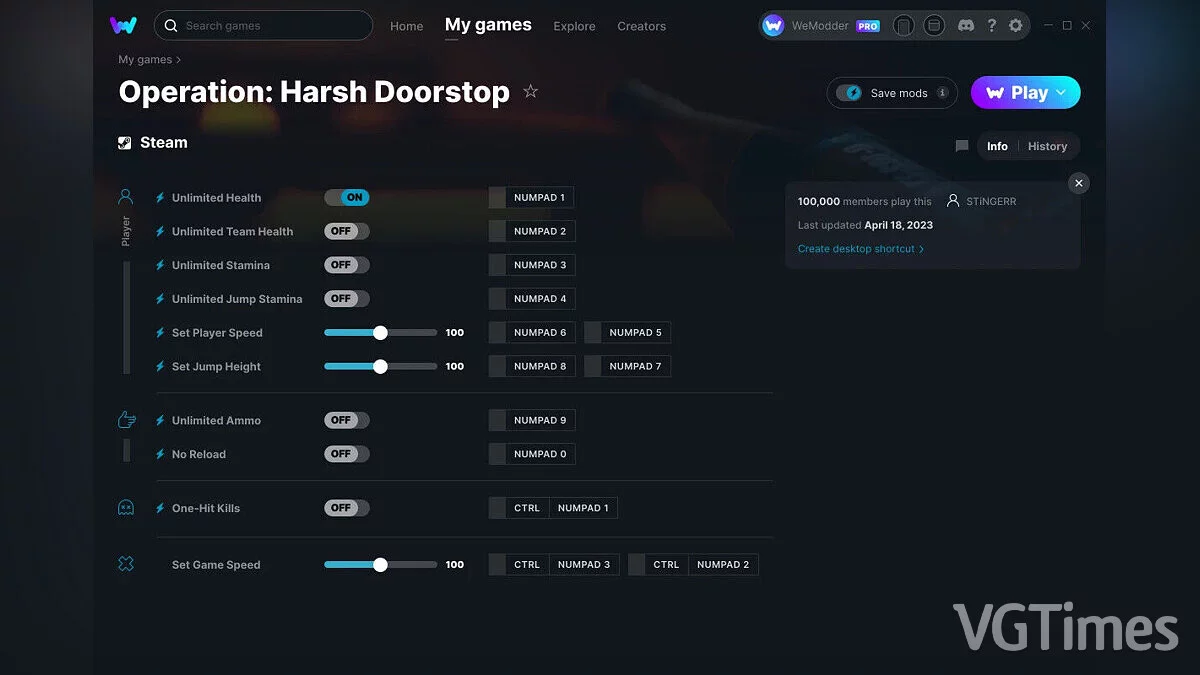Switch to the History tab
The image size is (1200, 675).
point(1047,146)
